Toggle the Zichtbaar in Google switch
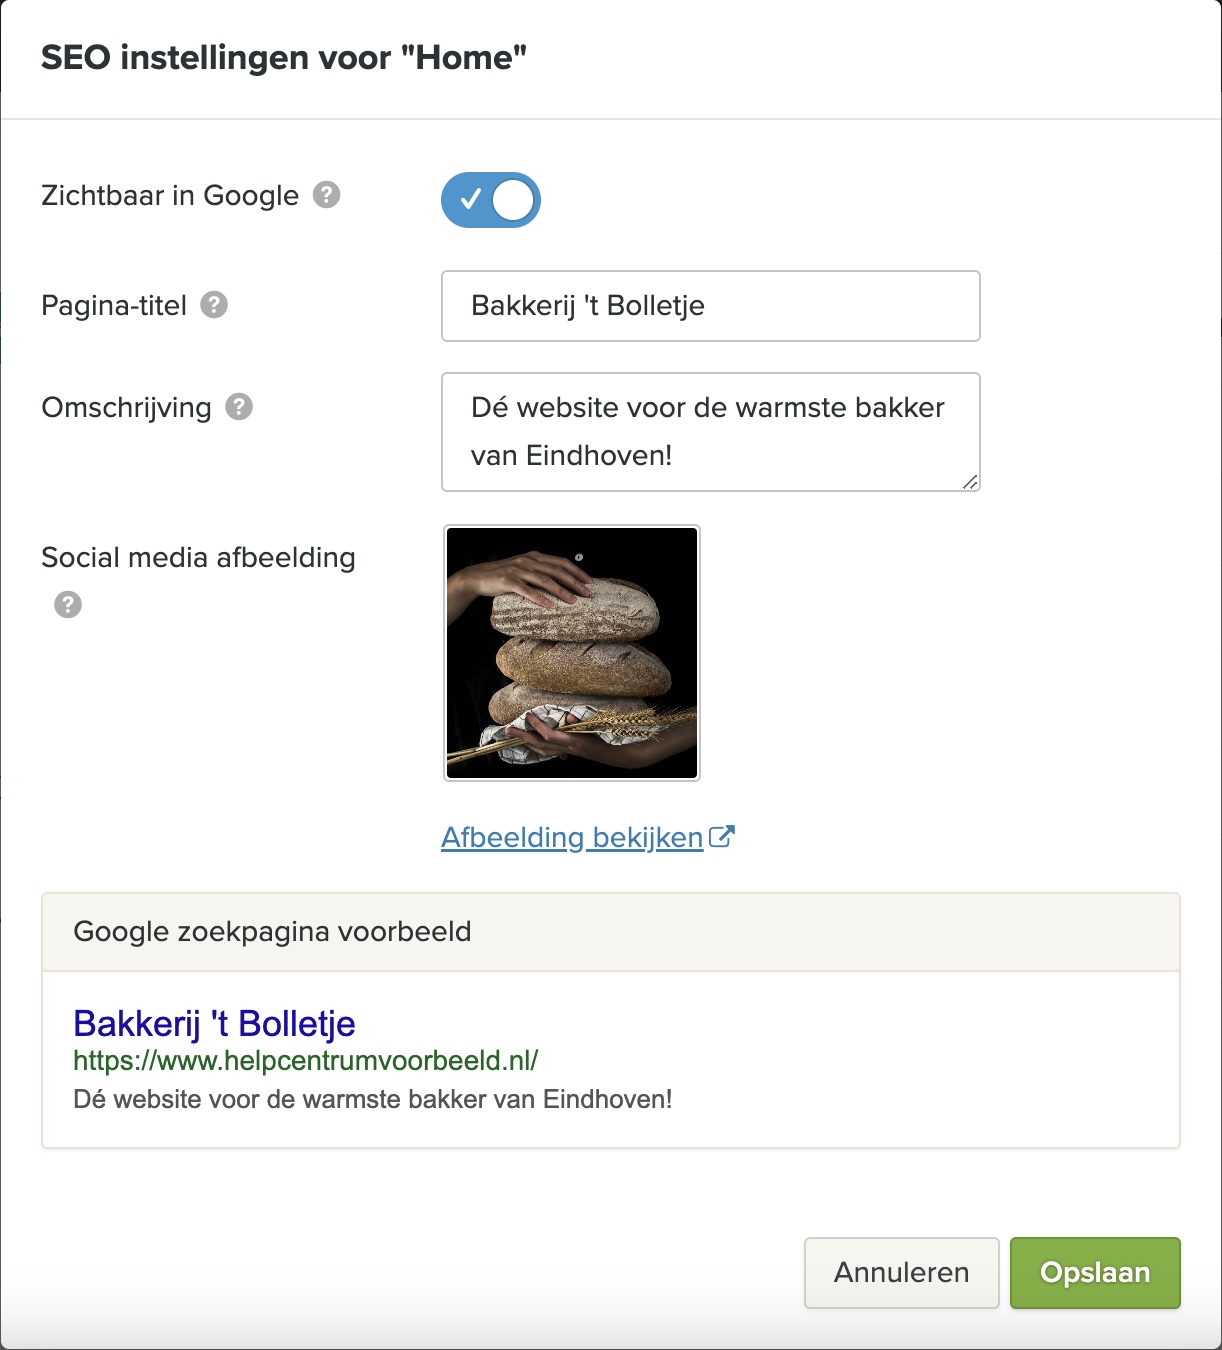Screen dimensions: 1222x1350 tap(490, 200)
